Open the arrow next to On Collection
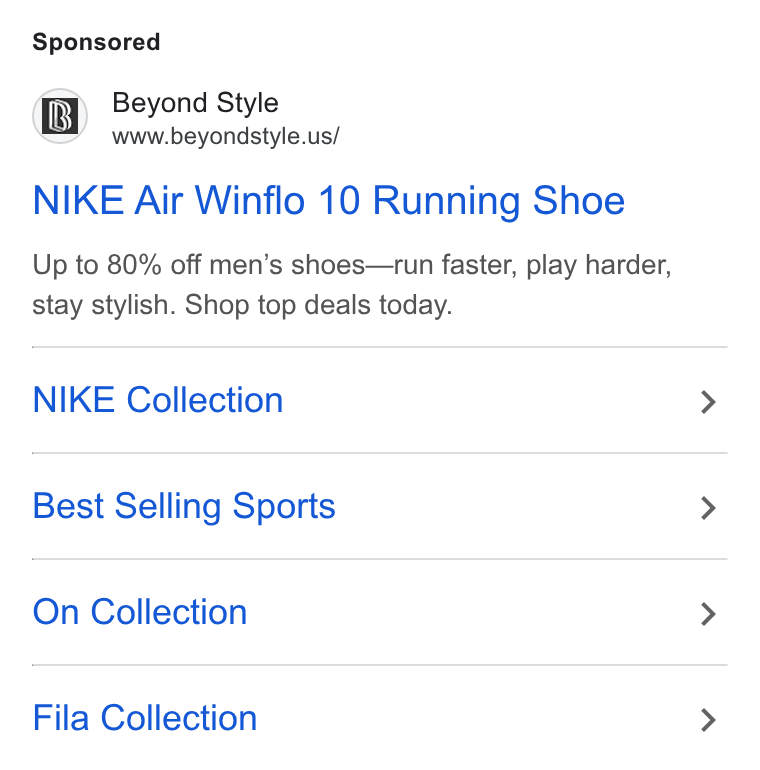 pos(708,614)
